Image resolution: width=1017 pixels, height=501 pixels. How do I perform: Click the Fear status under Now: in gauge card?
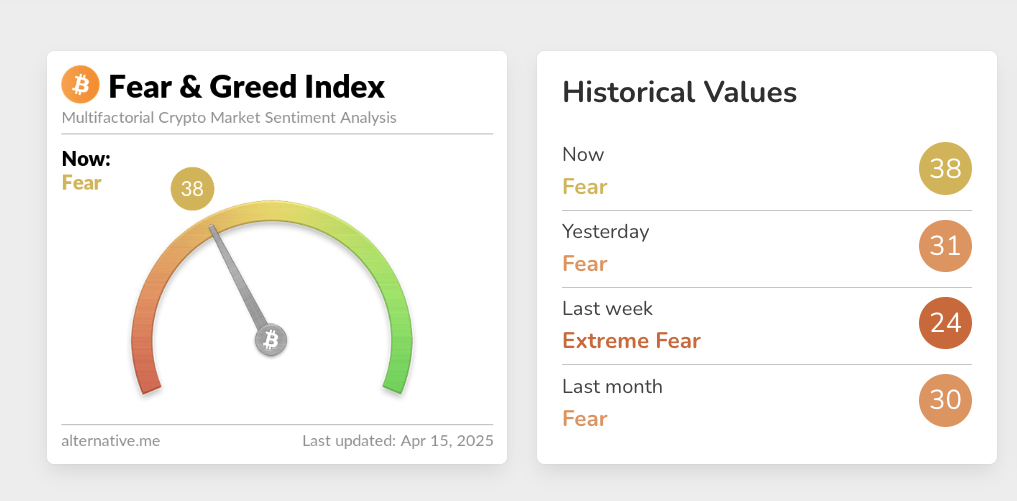pyautogui.click(x=82, y=182)
